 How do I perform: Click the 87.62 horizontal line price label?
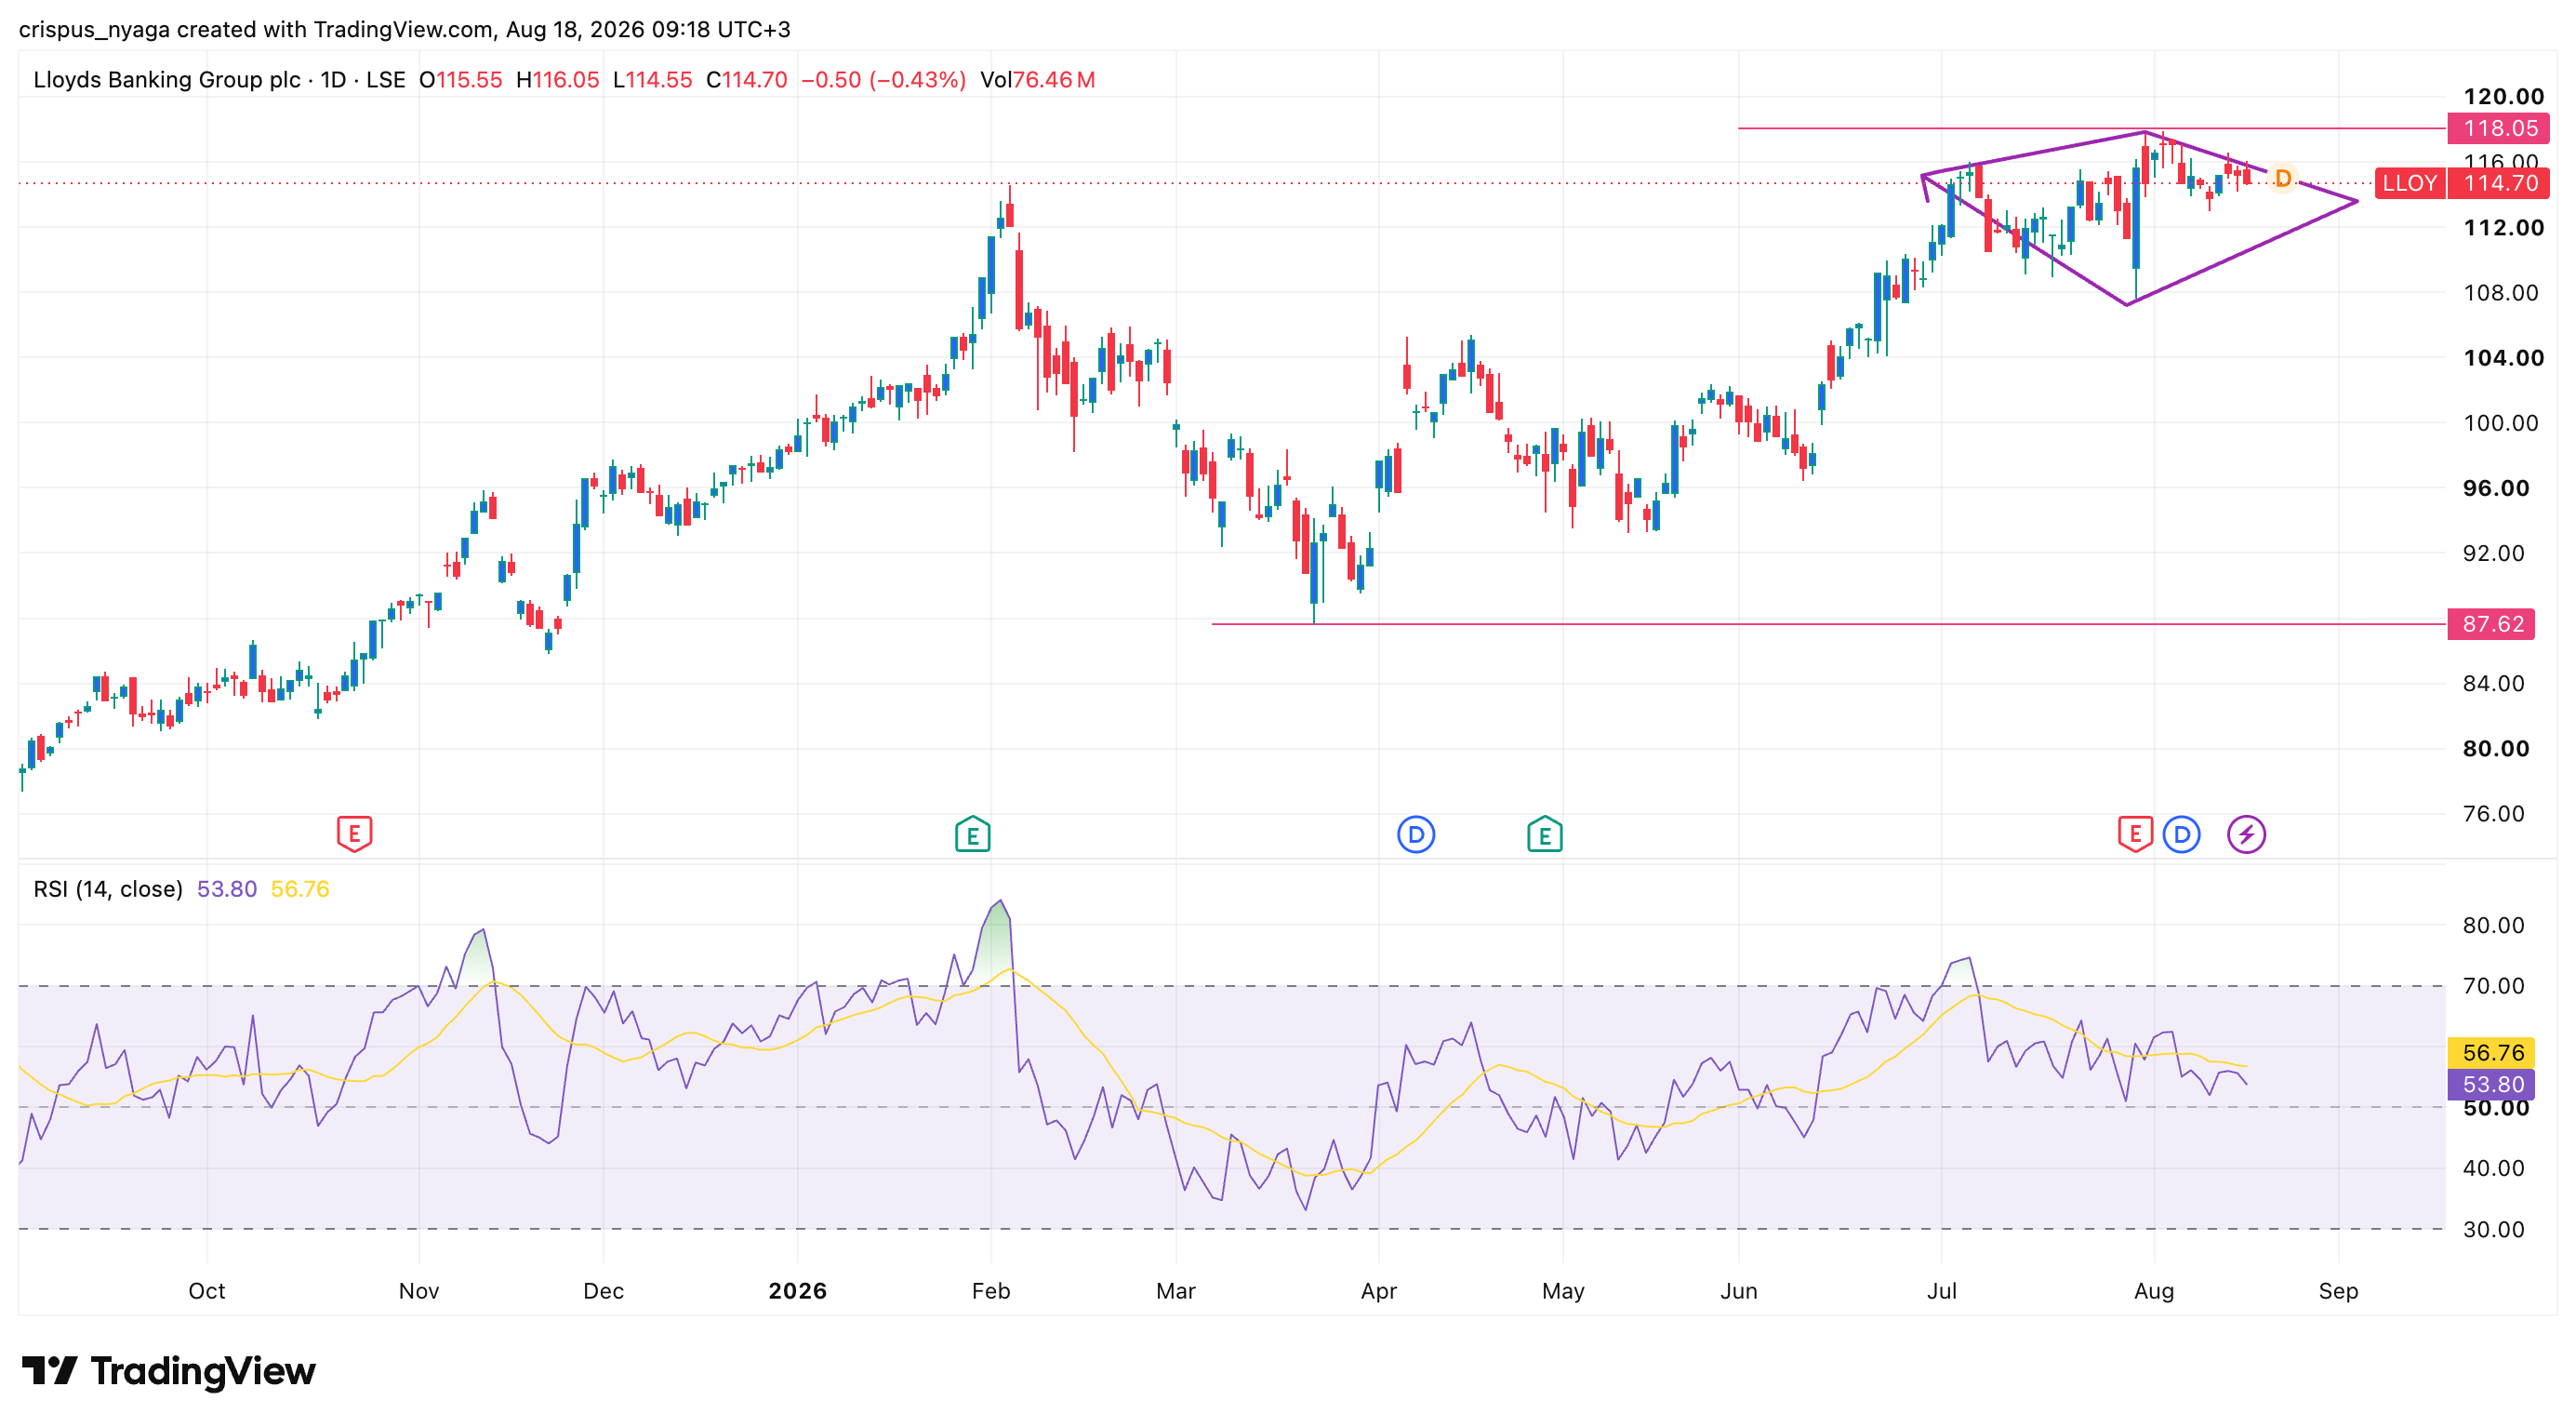pos(2491,624)
